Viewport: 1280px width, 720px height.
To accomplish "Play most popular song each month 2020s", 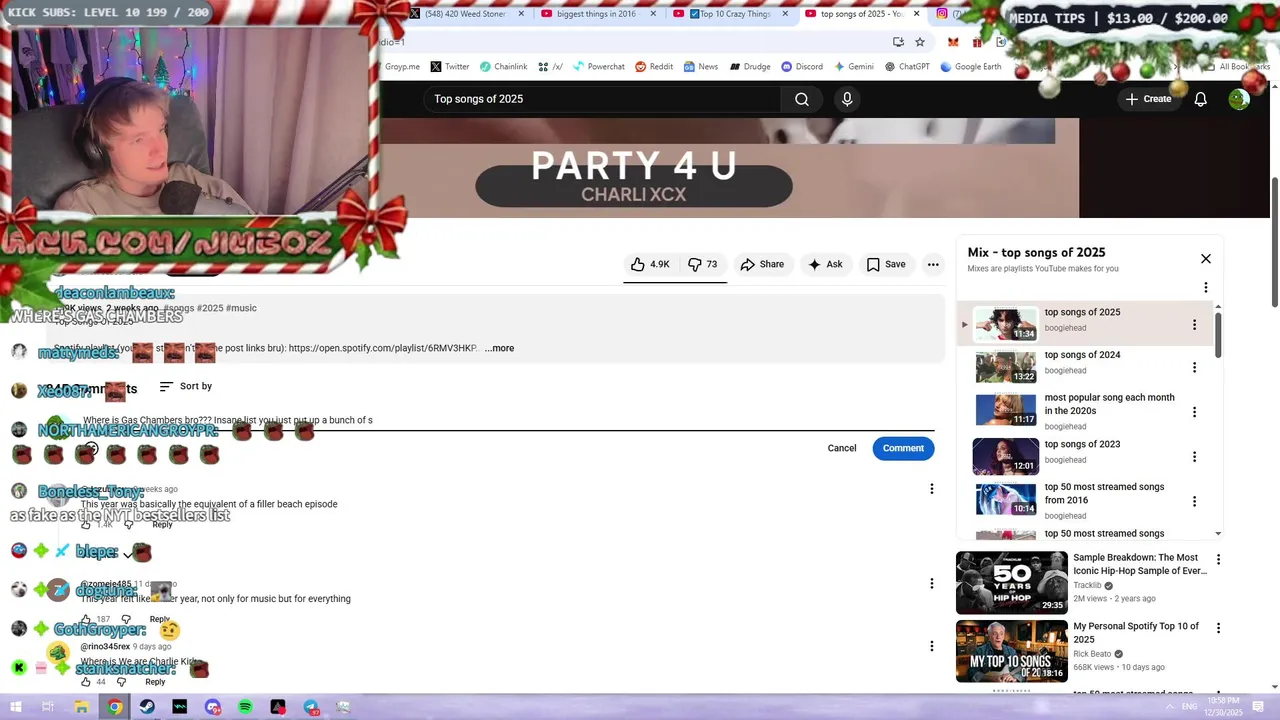I will click(1088, 411).
